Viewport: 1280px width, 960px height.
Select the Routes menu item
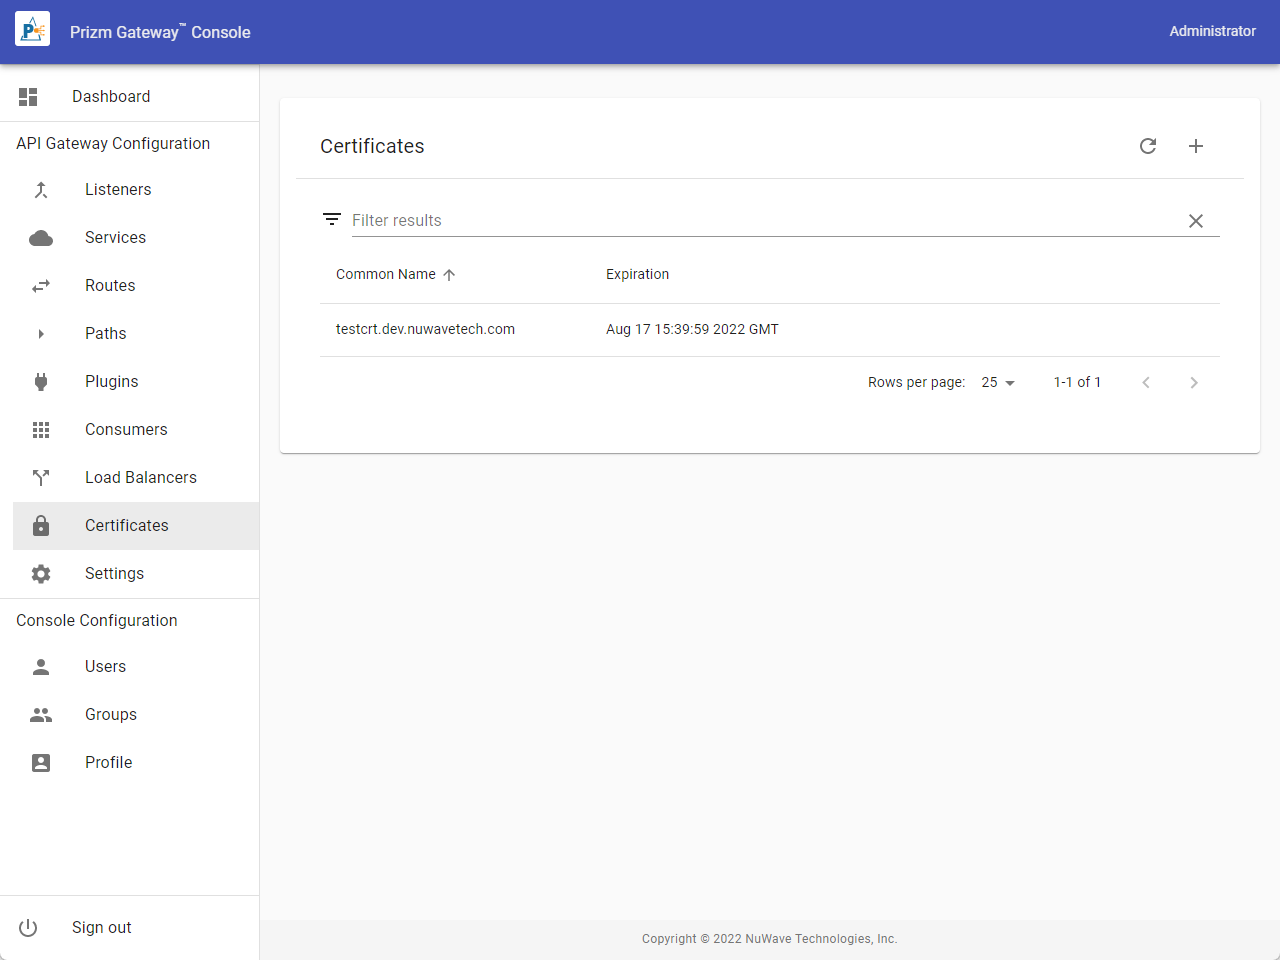pyautogui.click(x=110, y=286)
